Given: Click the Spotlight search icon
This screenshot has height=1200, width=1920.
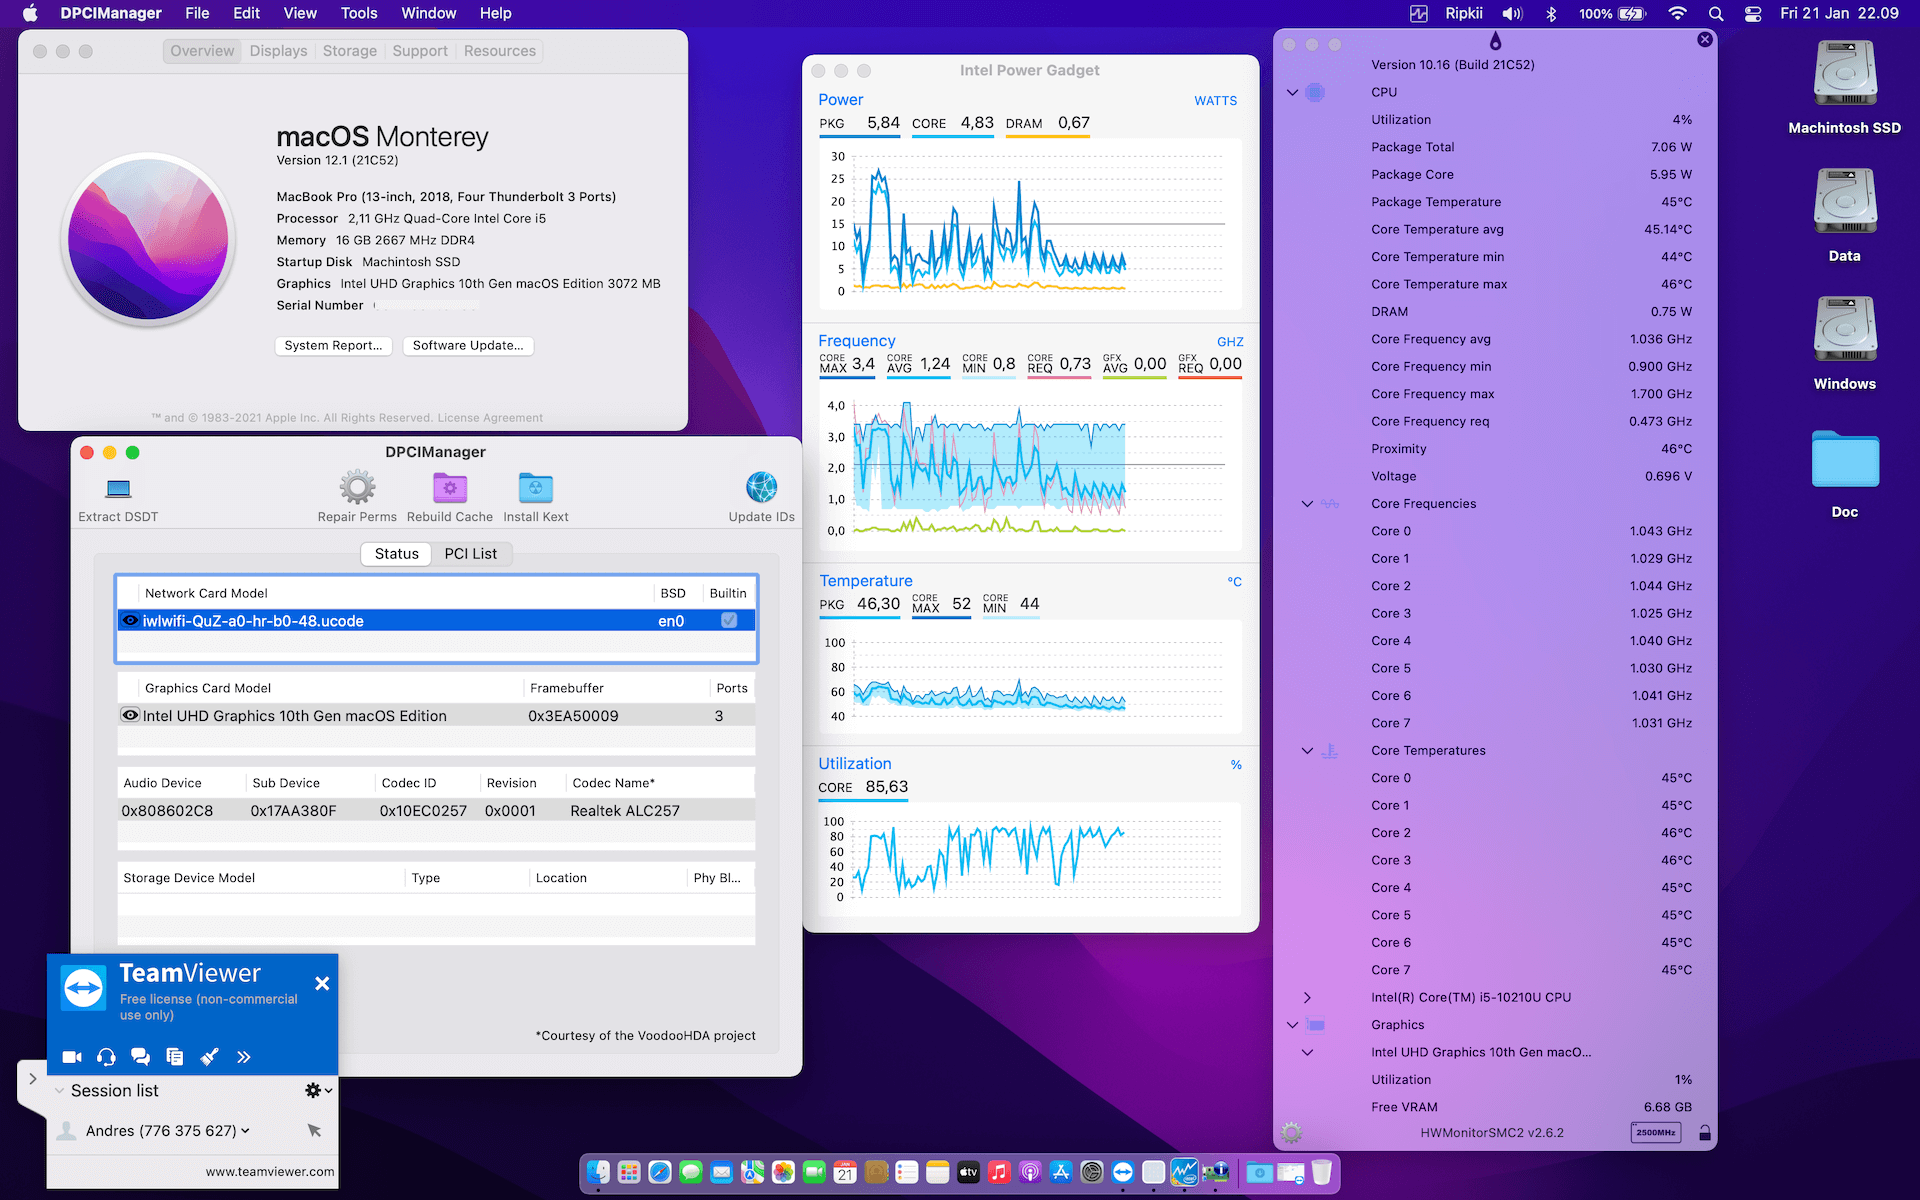Looking at the screenshot, I should pyautogui.click(x=1716, y=14).
